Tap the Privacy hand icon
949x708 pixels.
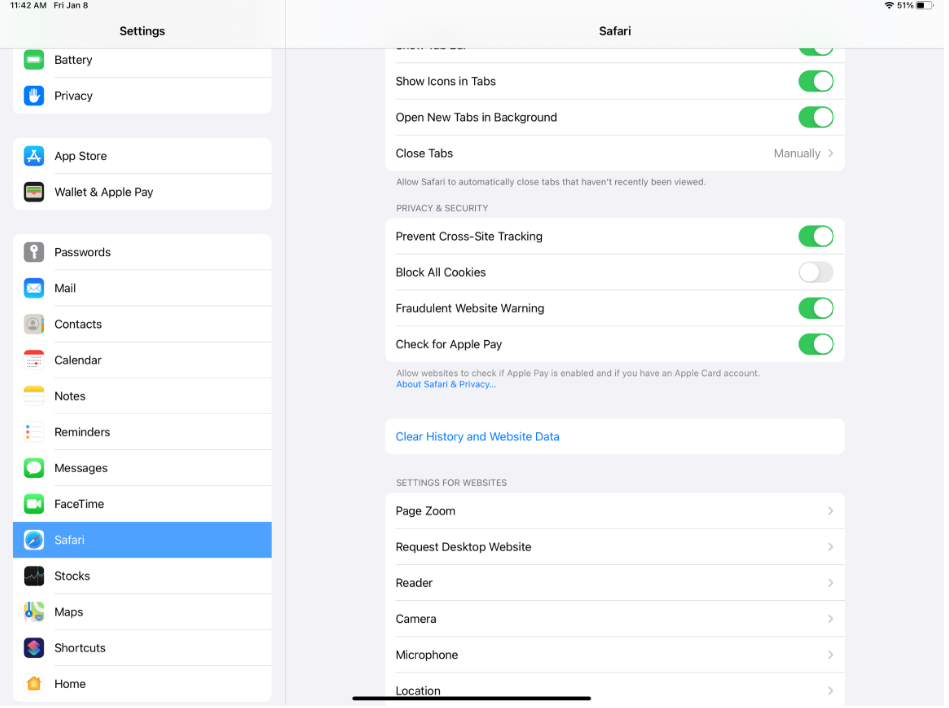[34, 96]
